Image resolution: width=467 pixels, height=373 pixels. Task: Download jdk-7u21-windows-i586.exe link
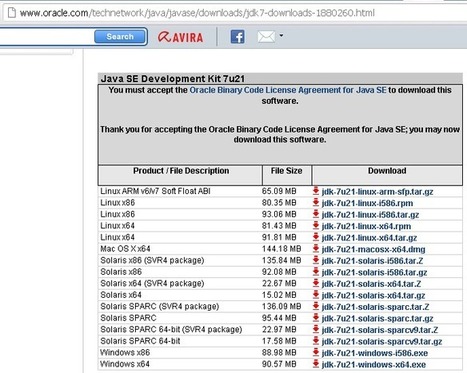(x=375, y=353)
